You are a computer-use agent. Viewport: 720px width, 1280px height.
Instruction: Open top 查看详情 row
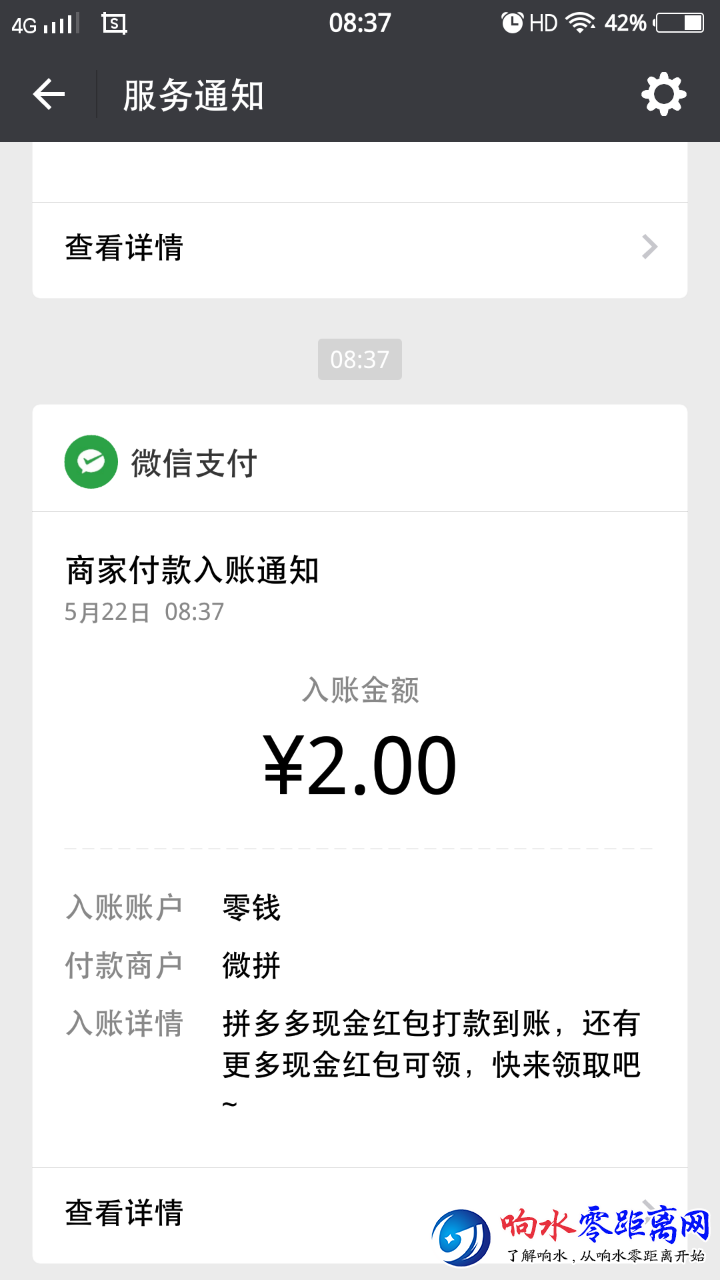(x=360, y=247)
